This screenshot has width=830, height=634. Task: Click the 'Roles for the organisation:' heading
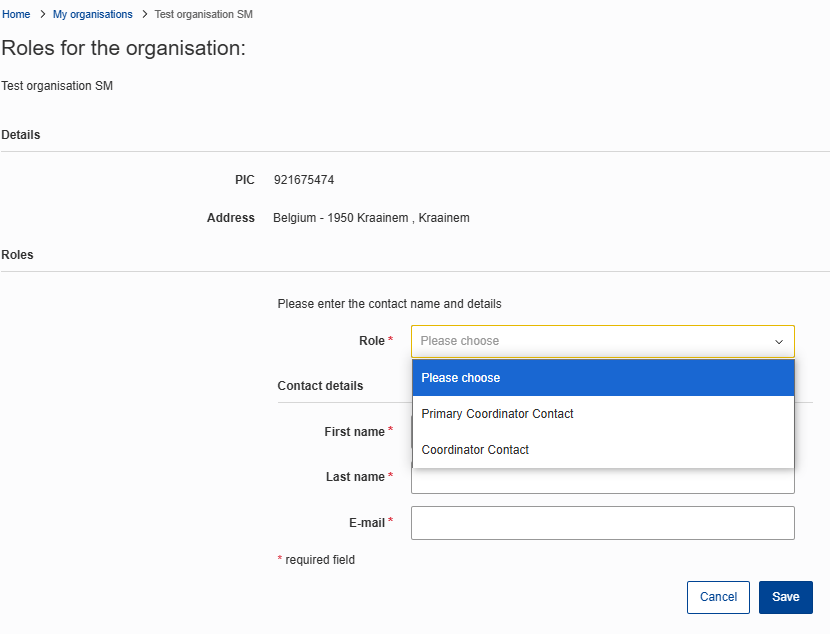pyautogui.click(x=123, y=48)
